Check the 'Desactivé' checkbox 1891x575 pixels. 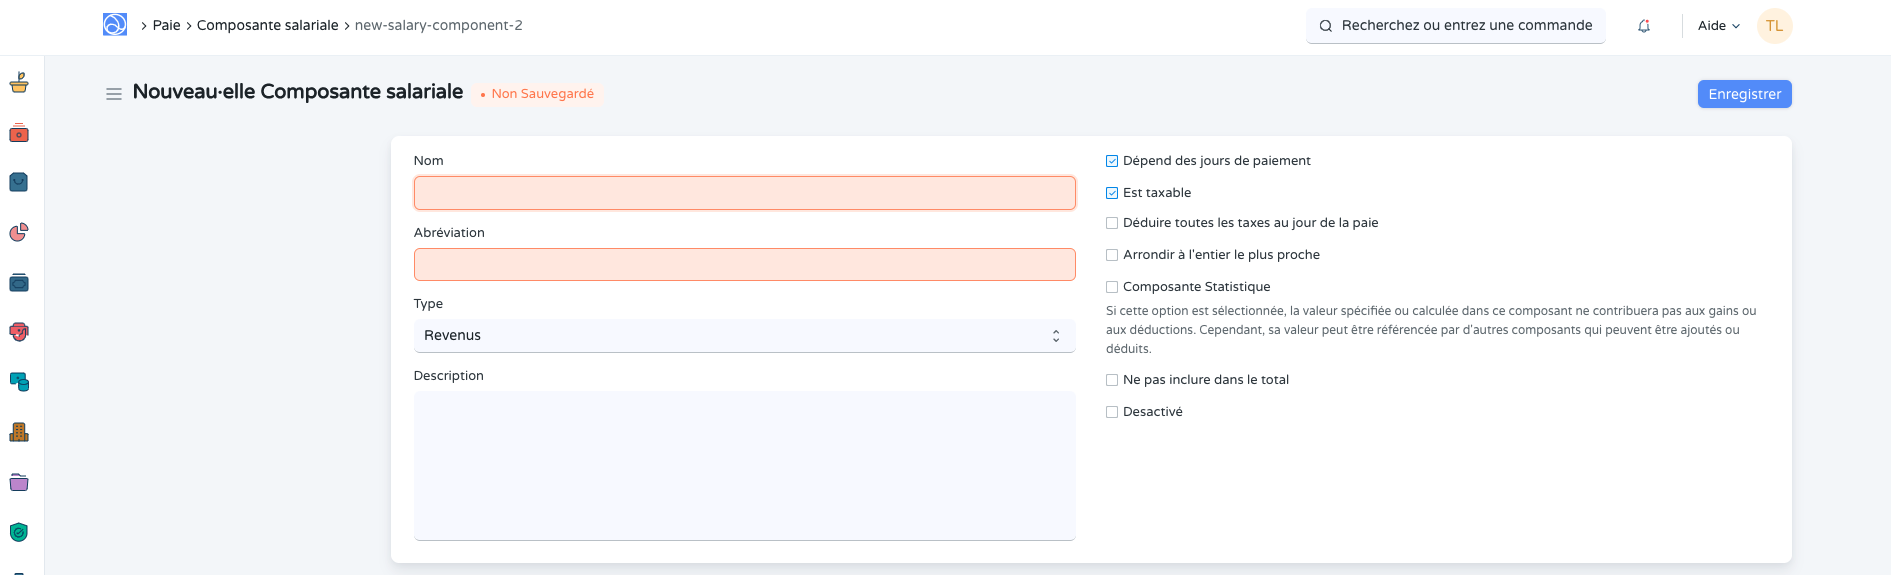coord(1112,412)
